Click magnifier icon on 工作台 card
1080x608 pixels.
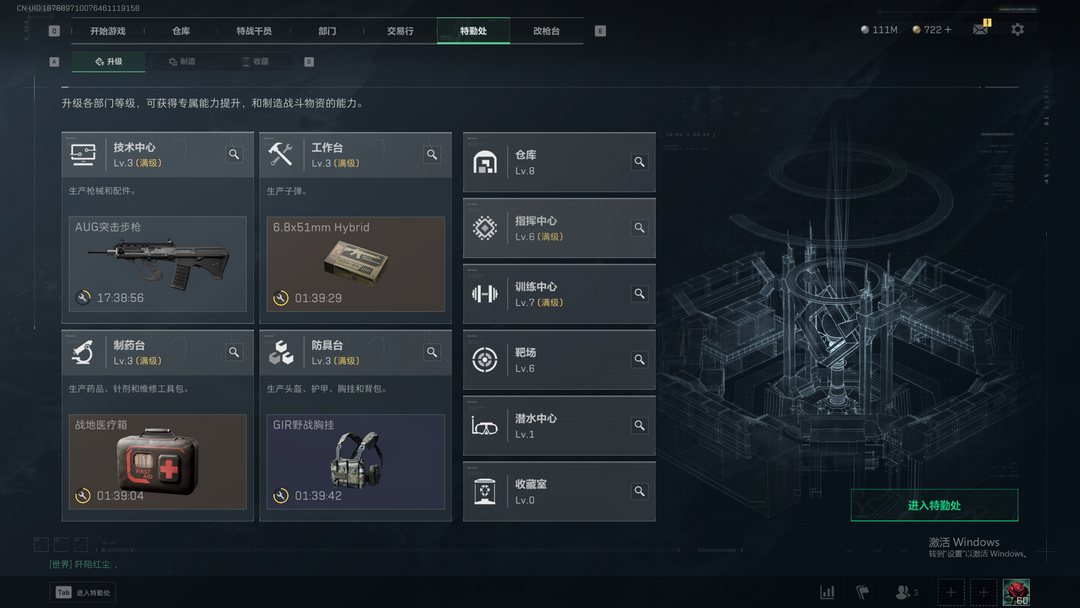click(x=432, y=154)
